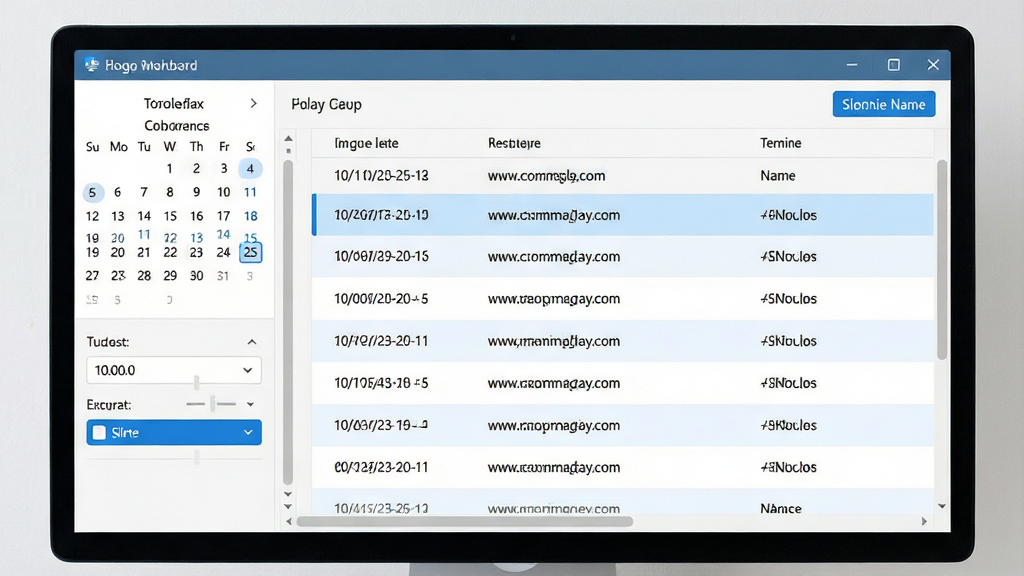Viewport: 1024px width, 576px height.
Task: Click the scroll-right arrow of the horizontal scrollbar
Action: click(924, 521)
